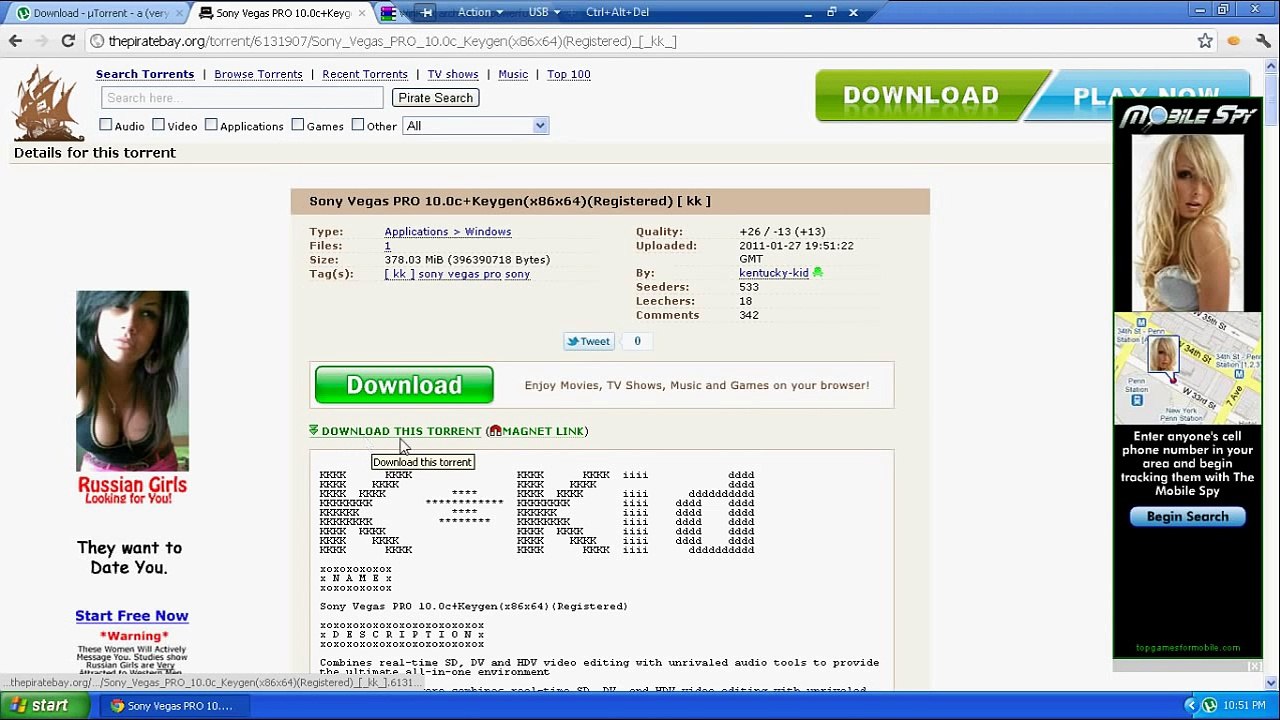Close the uTorrent download tab
The width and height of the screenshot is (1280, 720).
(x=181, y=13)
